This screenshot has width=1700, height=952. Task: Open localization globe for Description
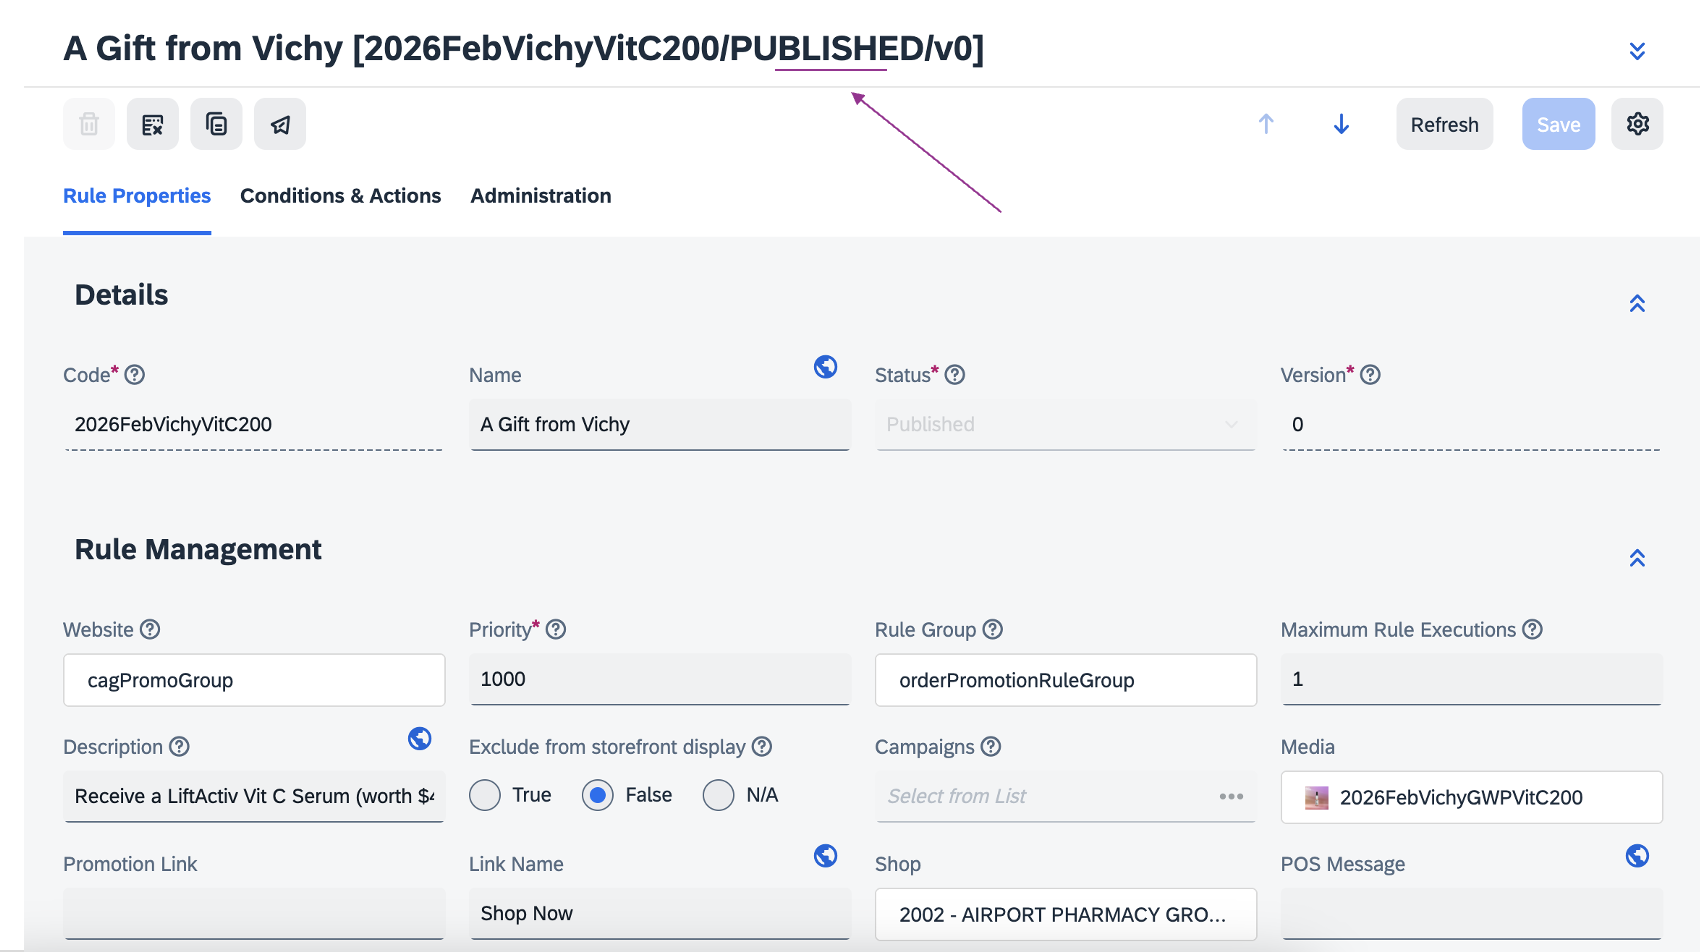pyautogui.click(x=420, y=738)
